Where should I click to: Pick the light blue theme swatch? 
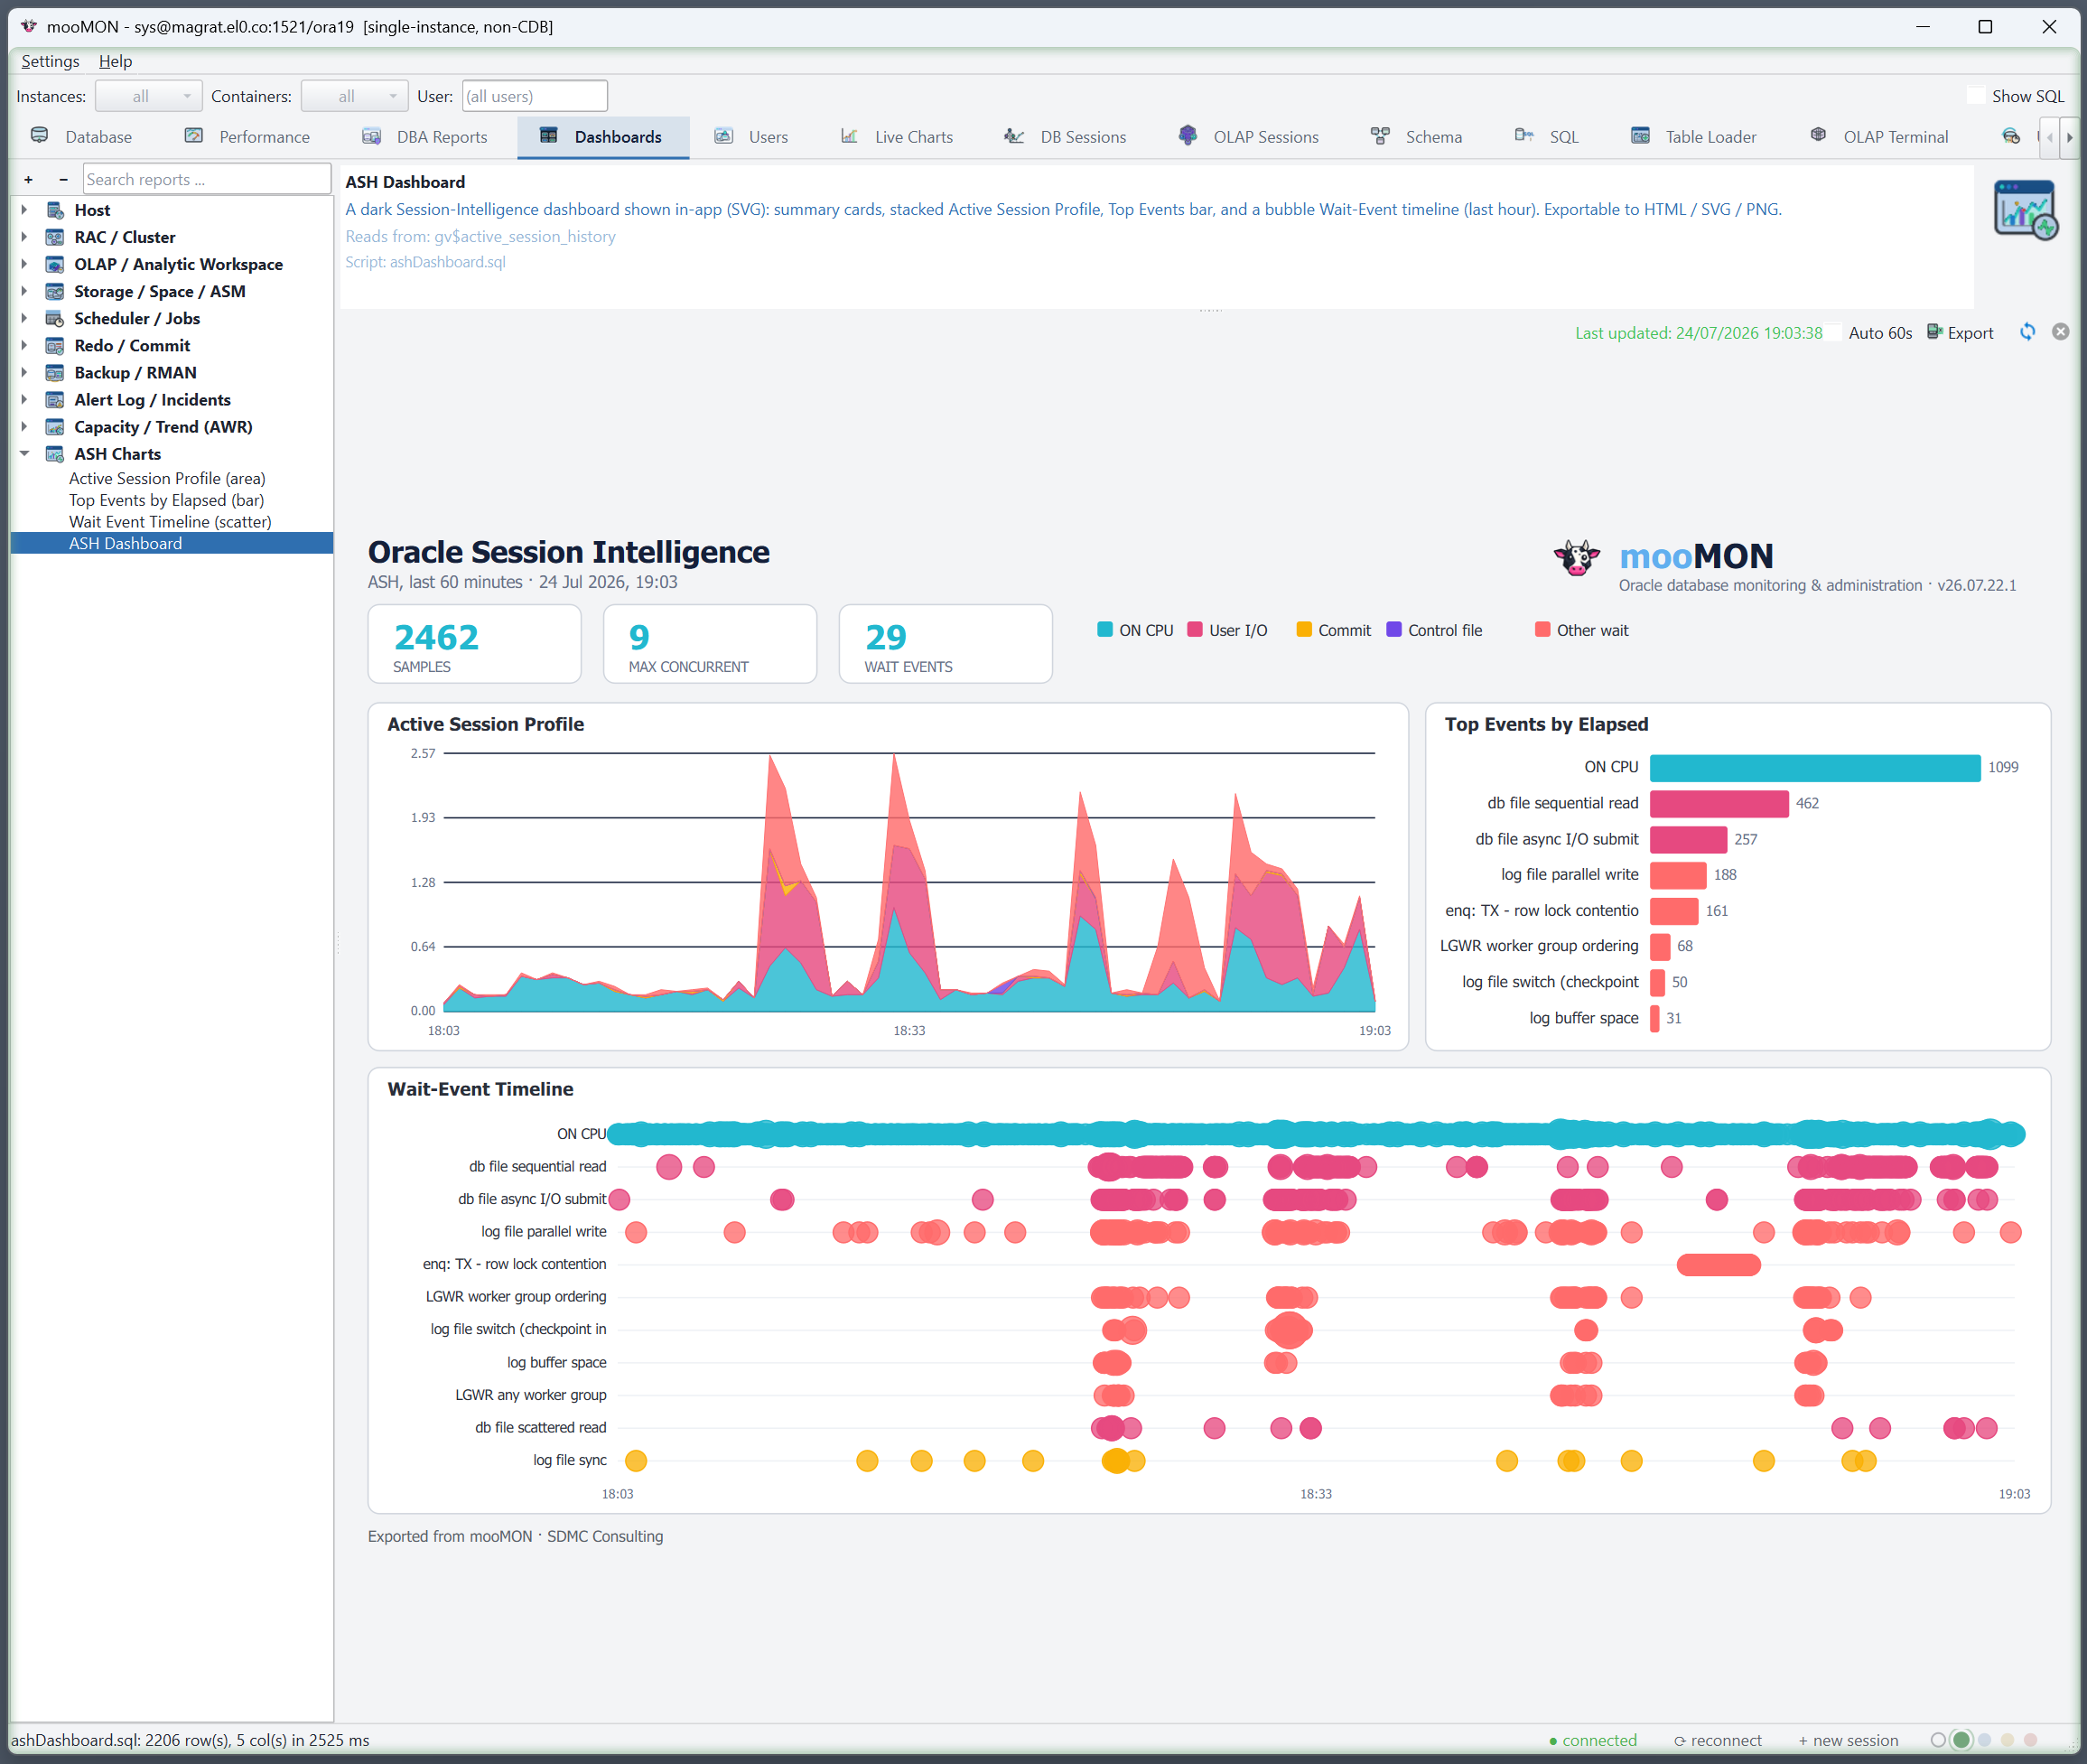tap(1985, 1740)
